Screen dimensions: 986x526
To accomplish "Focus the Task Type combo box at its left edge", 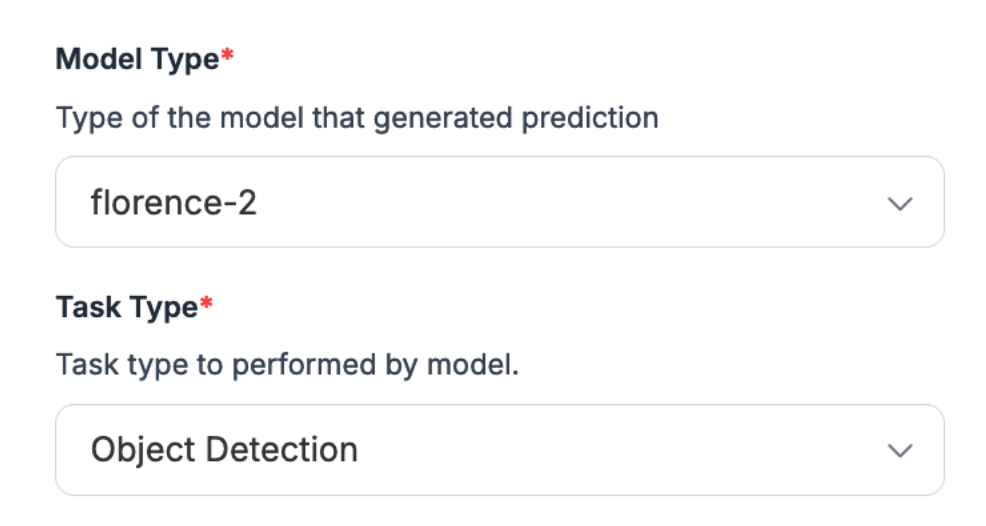I will [68, 450].
